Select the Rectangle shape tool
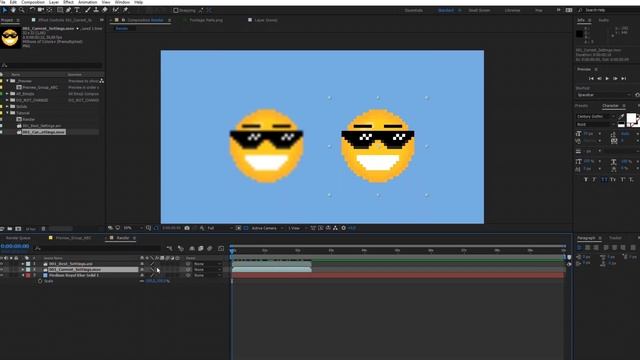Screen dimensions: 640x360 [60, 10]
